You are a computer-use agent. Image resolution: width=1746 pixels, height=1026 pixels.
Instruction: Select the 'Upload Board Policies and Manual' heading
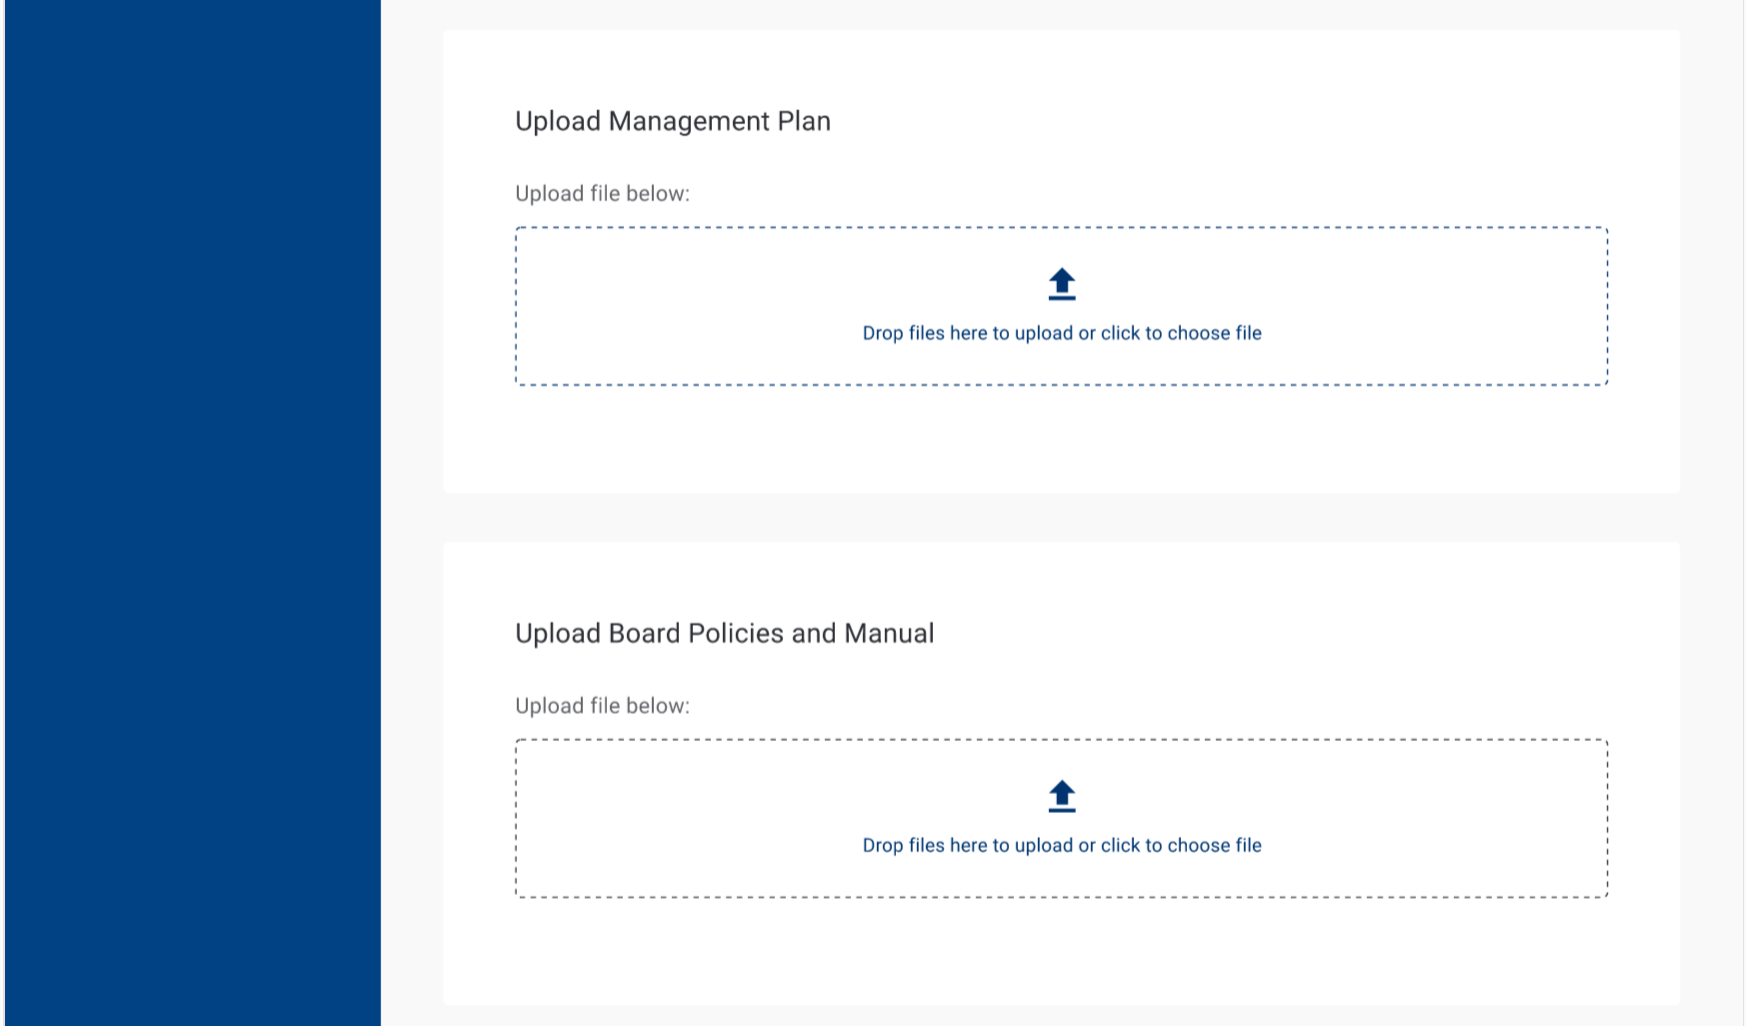click(x=724, y=633)
